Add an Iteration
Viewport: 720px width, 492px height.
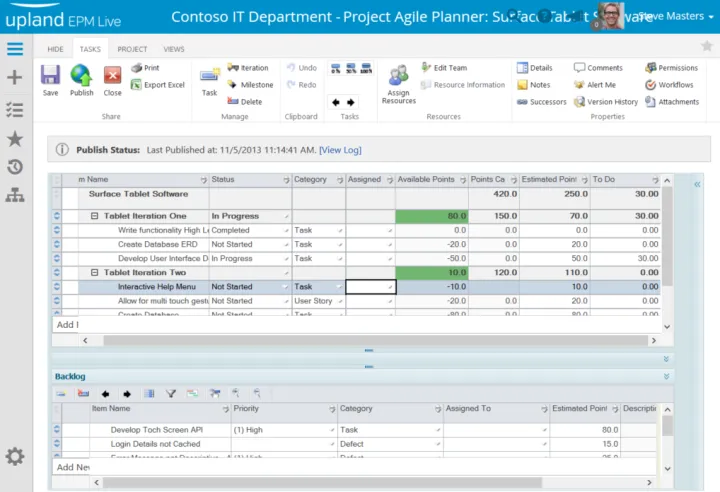pyautogui.click(x=248, y=68)
